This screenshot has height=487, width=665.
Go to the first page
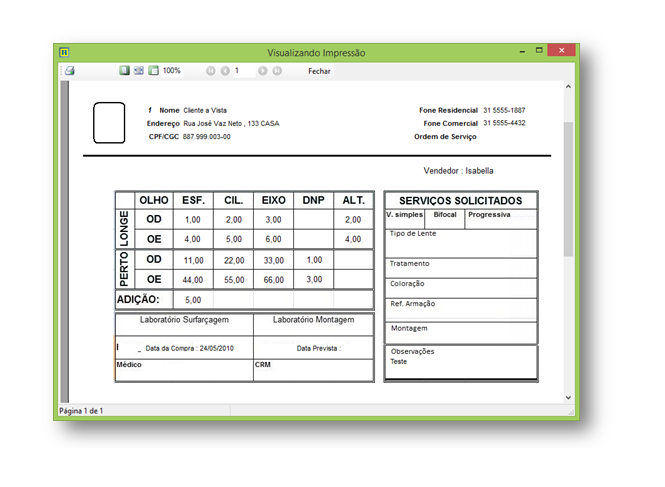[211, 71]
